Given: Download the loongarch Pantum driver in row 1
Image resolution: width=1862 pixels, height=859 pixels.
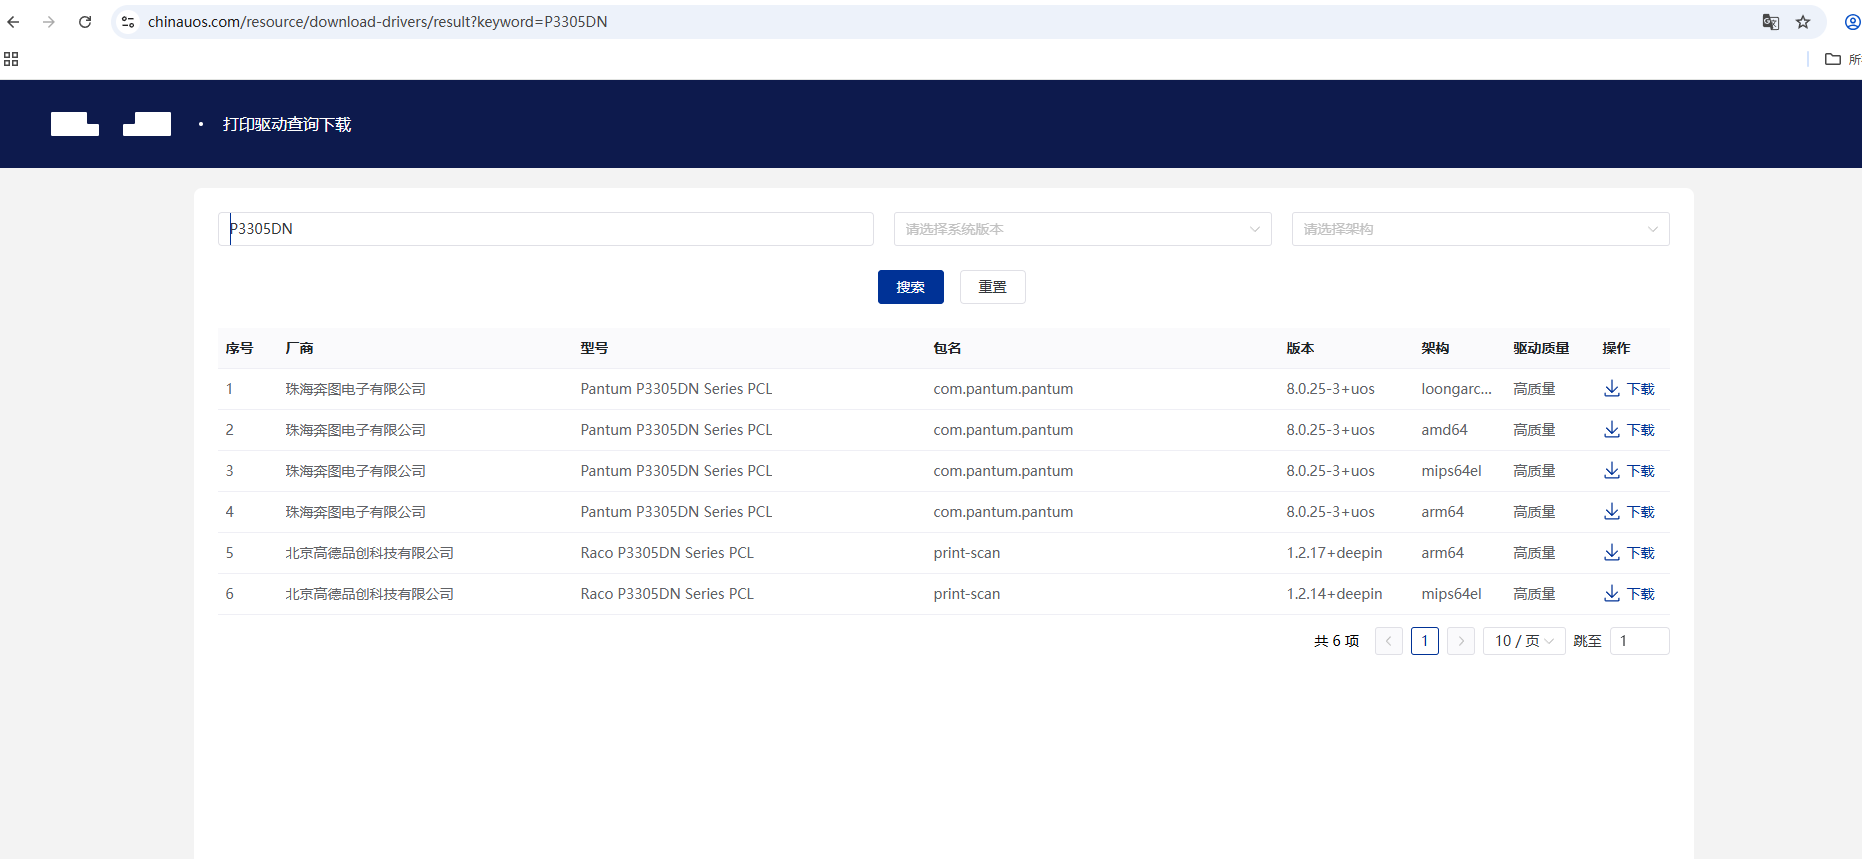Looking at the screenshot, I should (x=1629, y=389).
